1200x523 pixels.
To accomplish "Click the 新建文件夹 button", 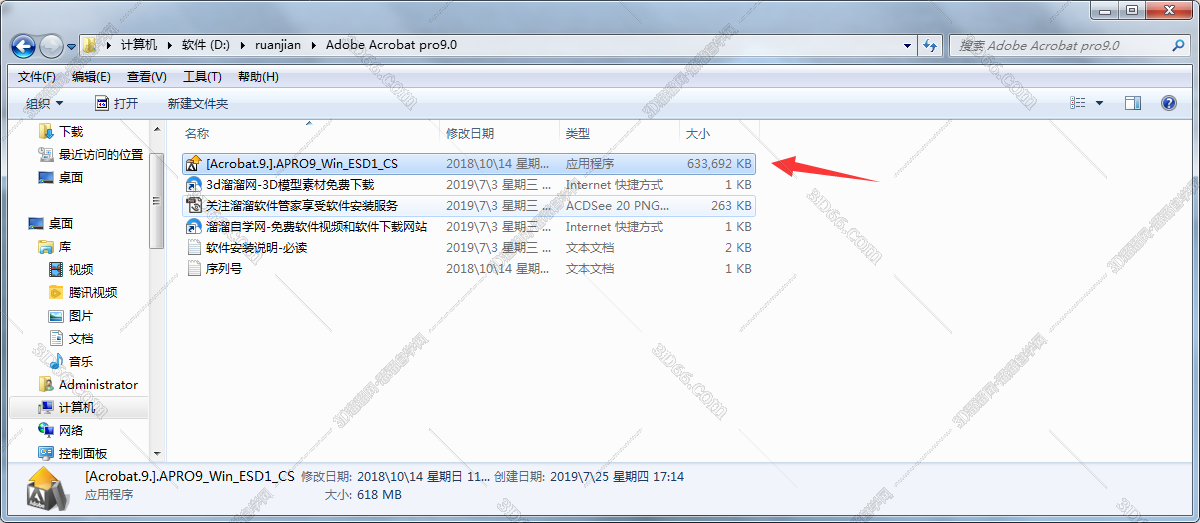I will [x=198, y=103].
